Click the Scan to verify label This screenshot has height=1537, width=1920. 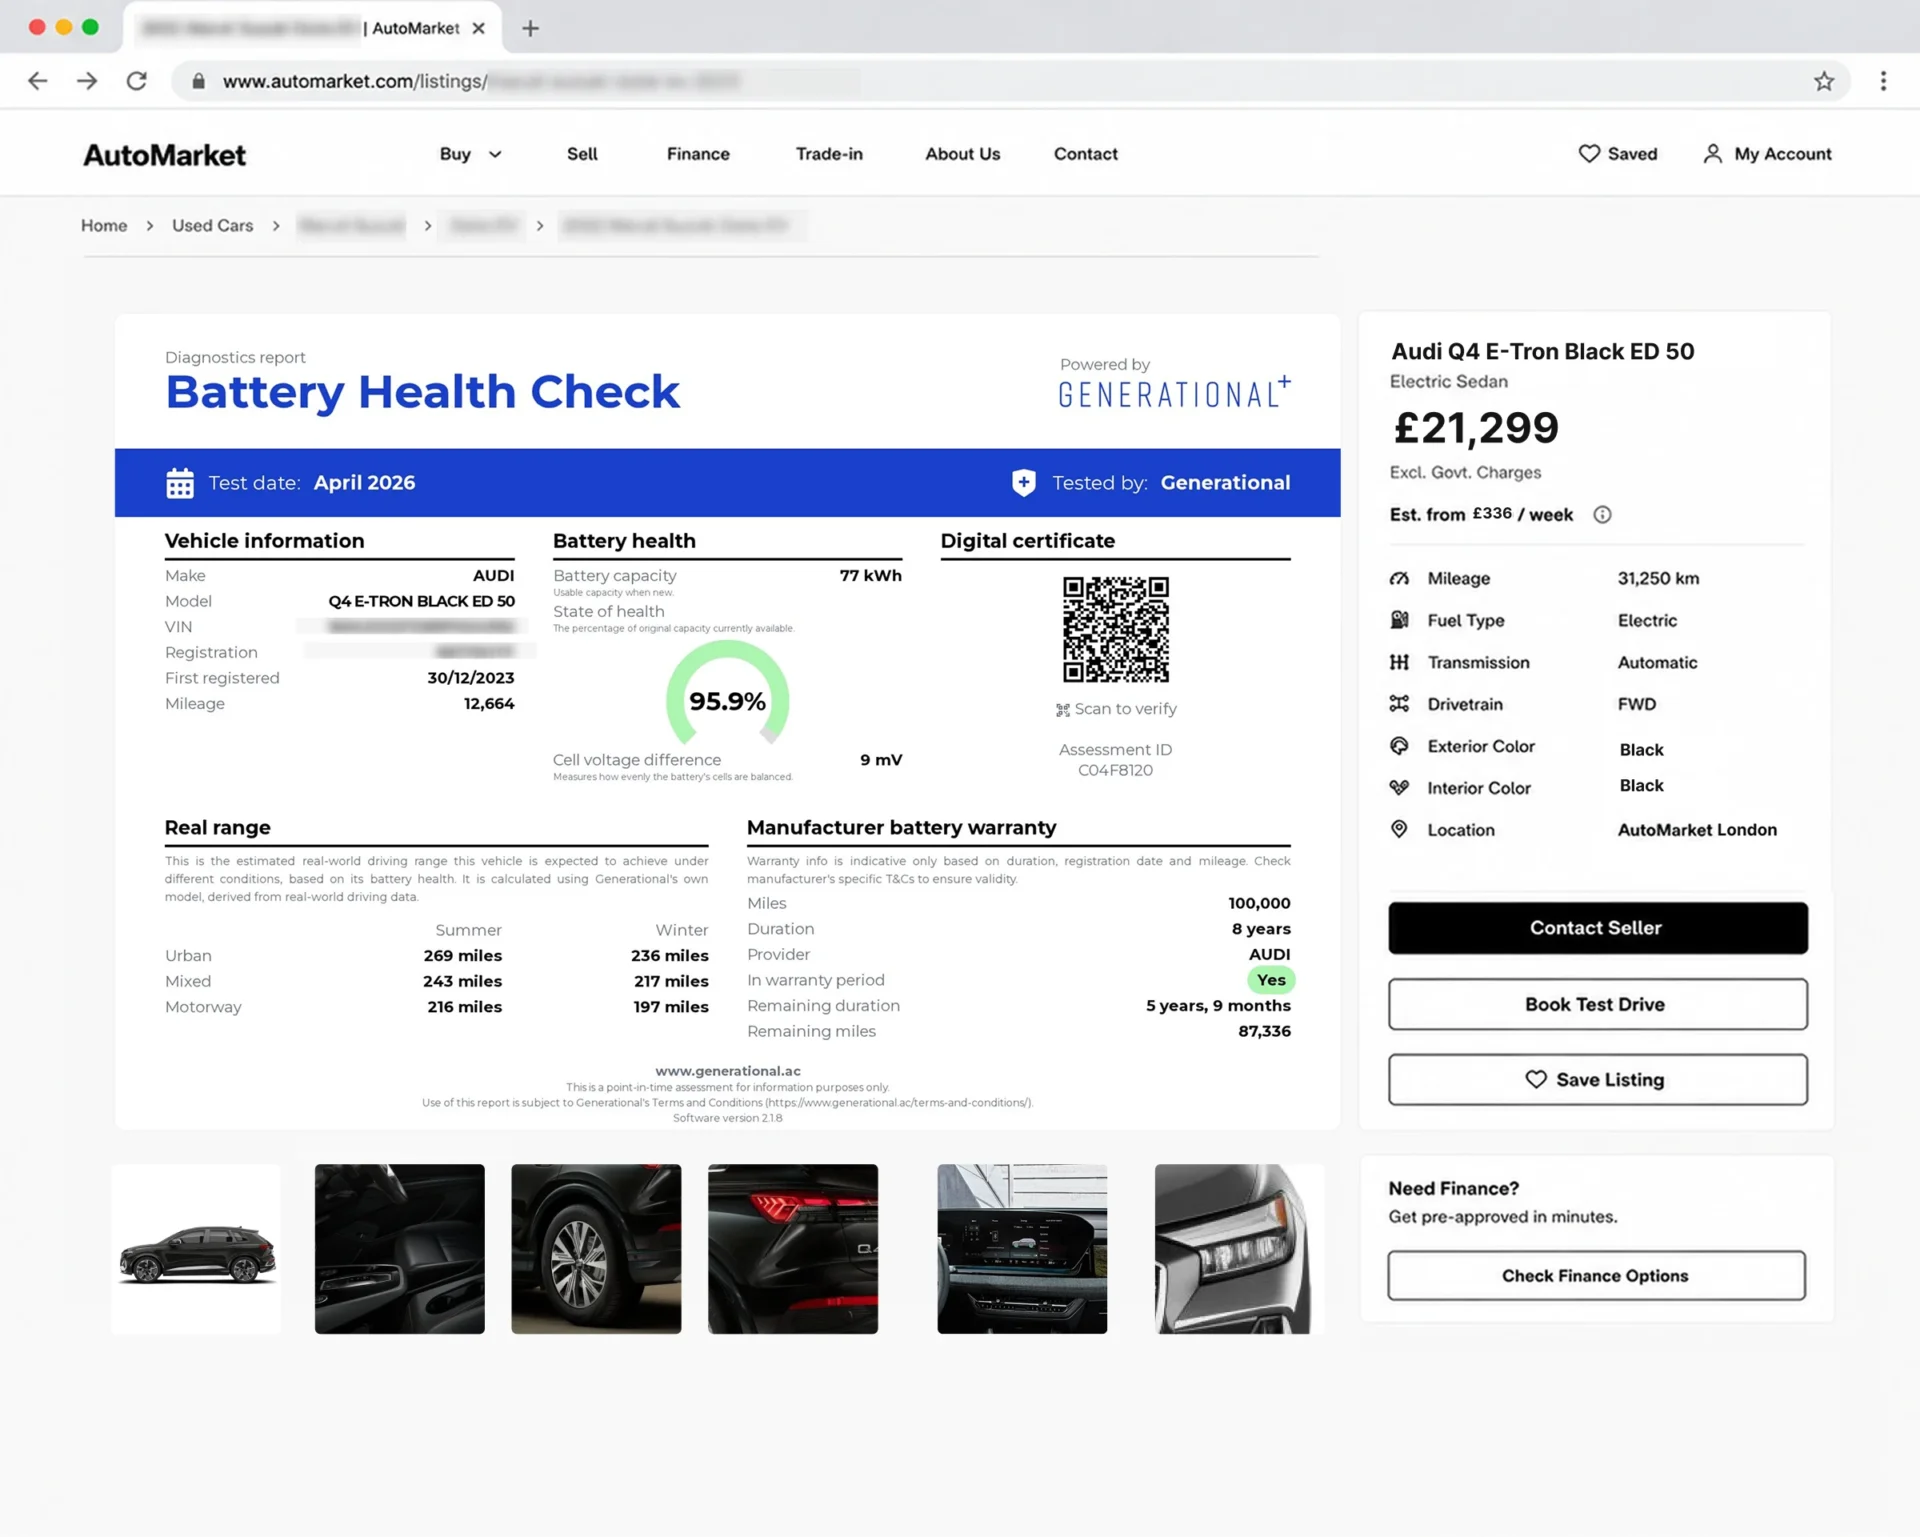[x=1116, y=709]
